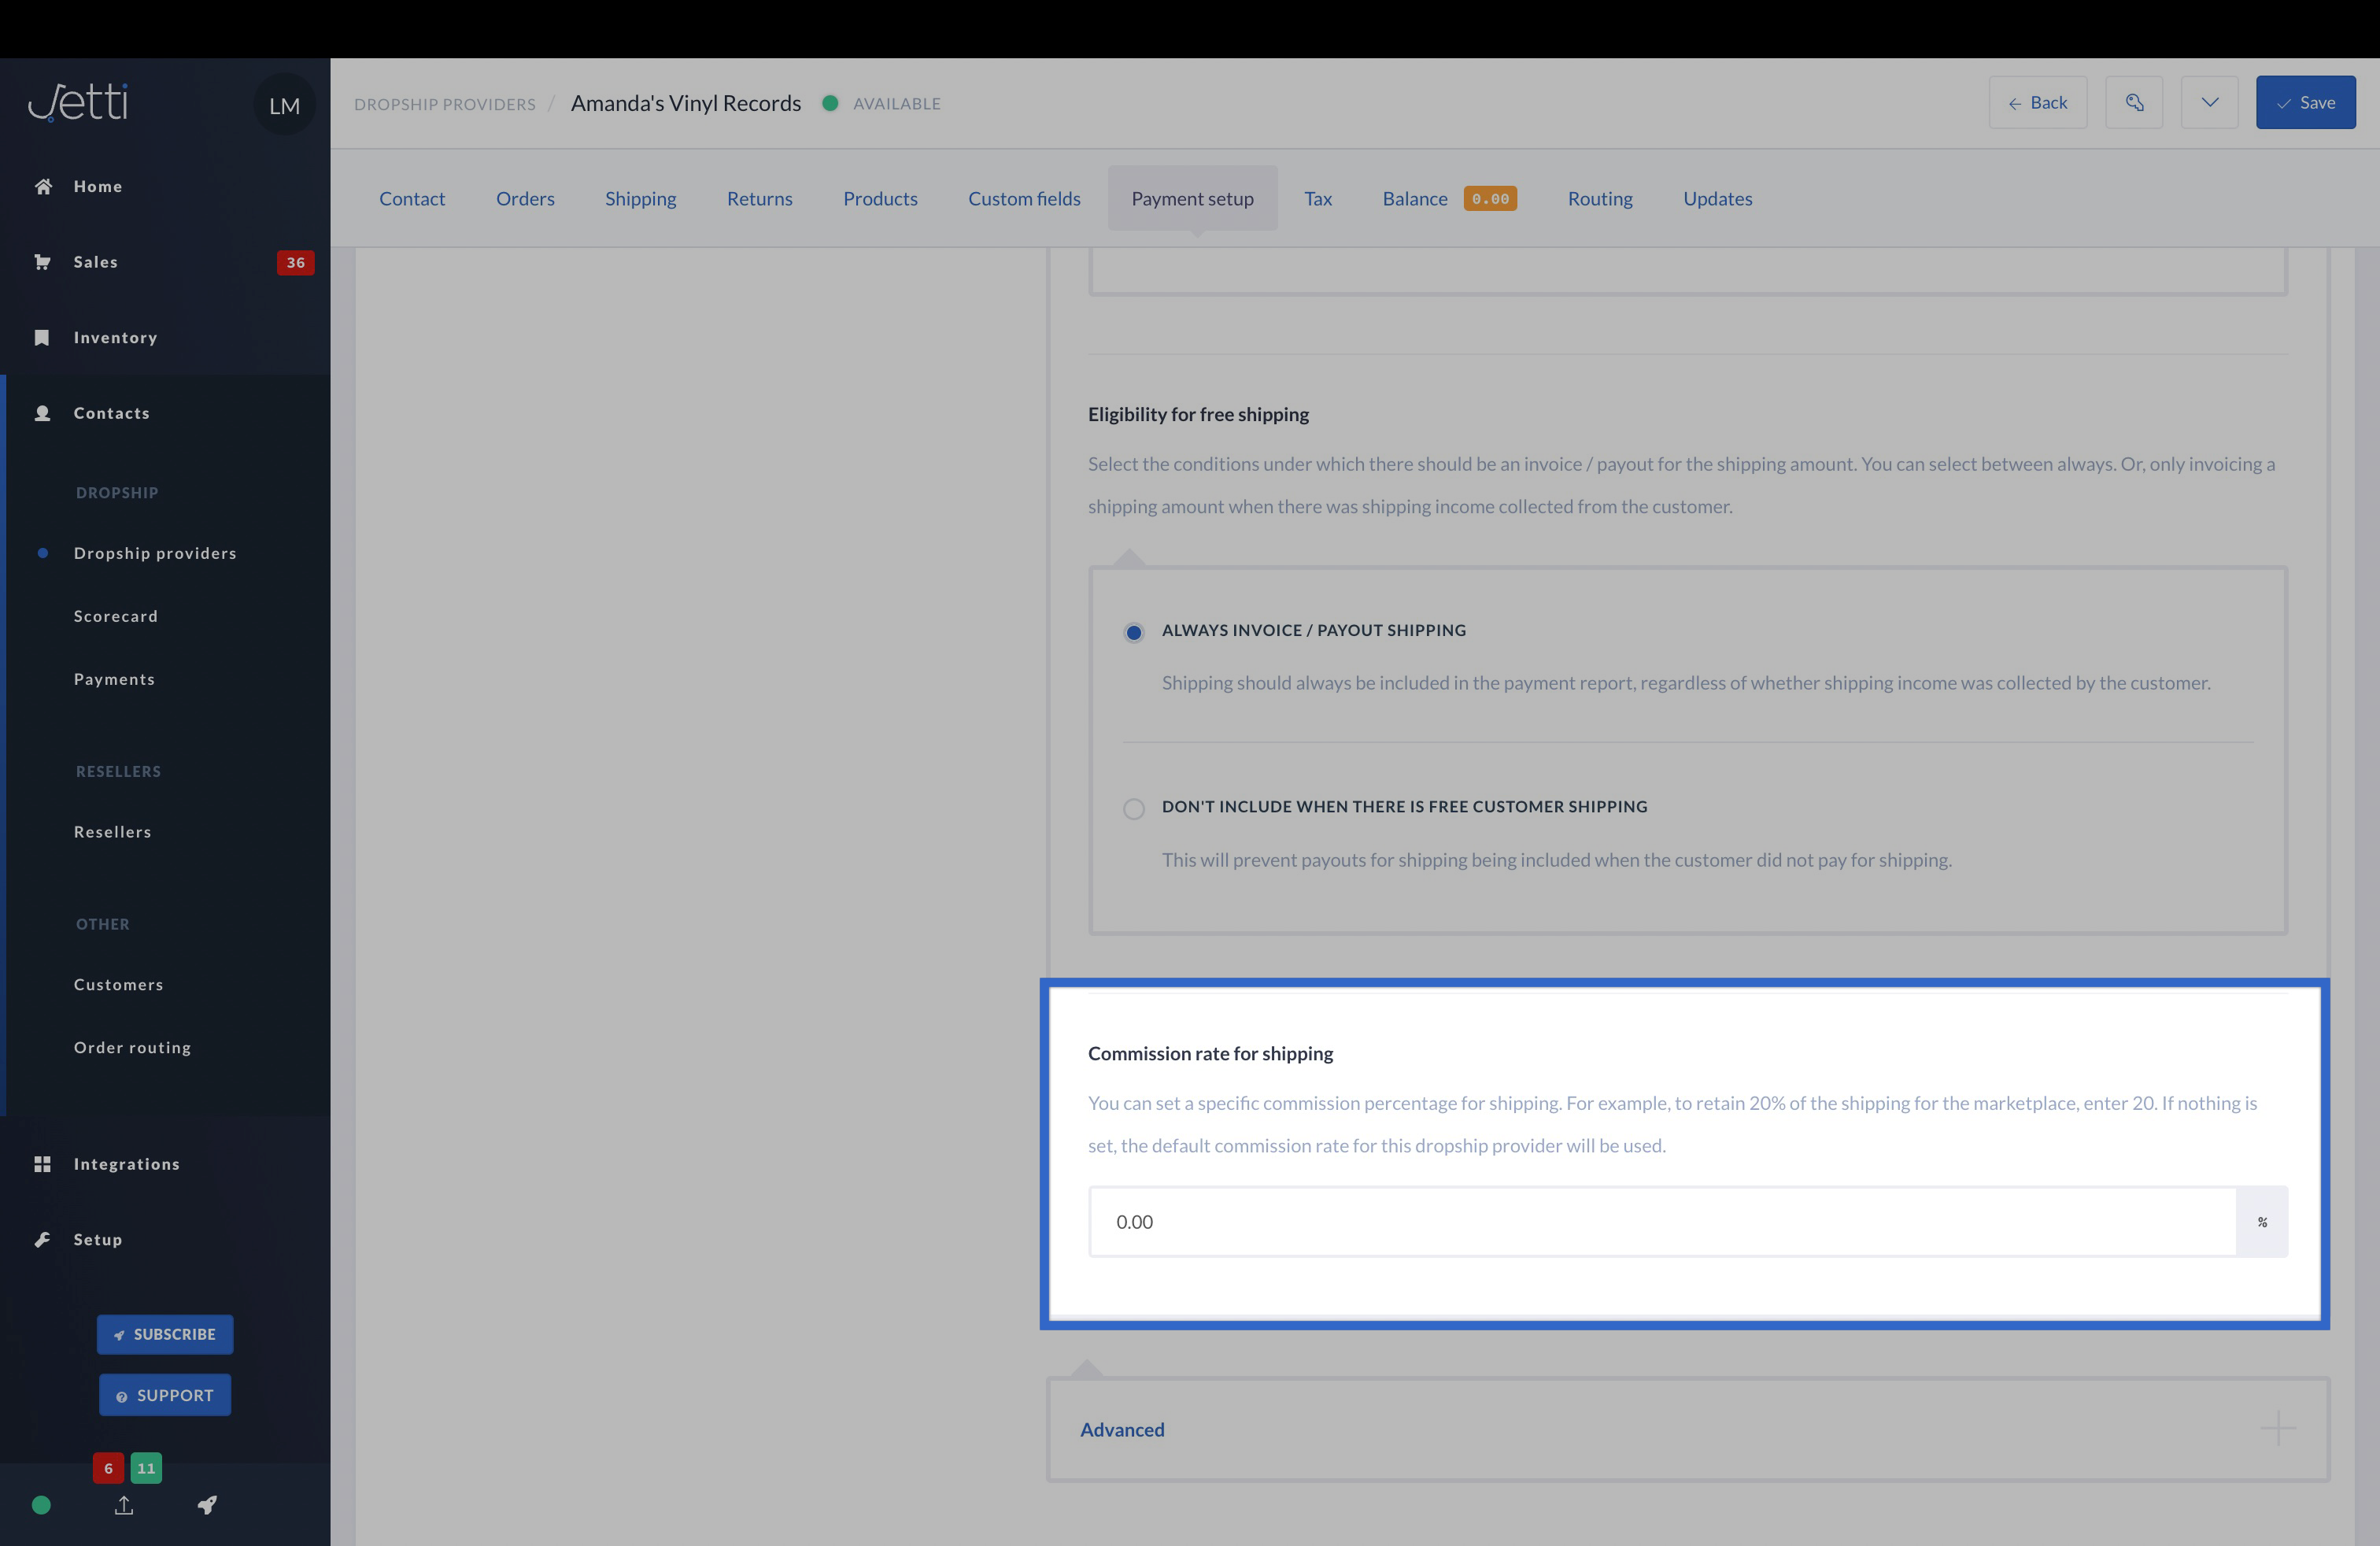Open the Balance tab
Viewport: 2380px width, 1546px height.
pos(1414,198)
